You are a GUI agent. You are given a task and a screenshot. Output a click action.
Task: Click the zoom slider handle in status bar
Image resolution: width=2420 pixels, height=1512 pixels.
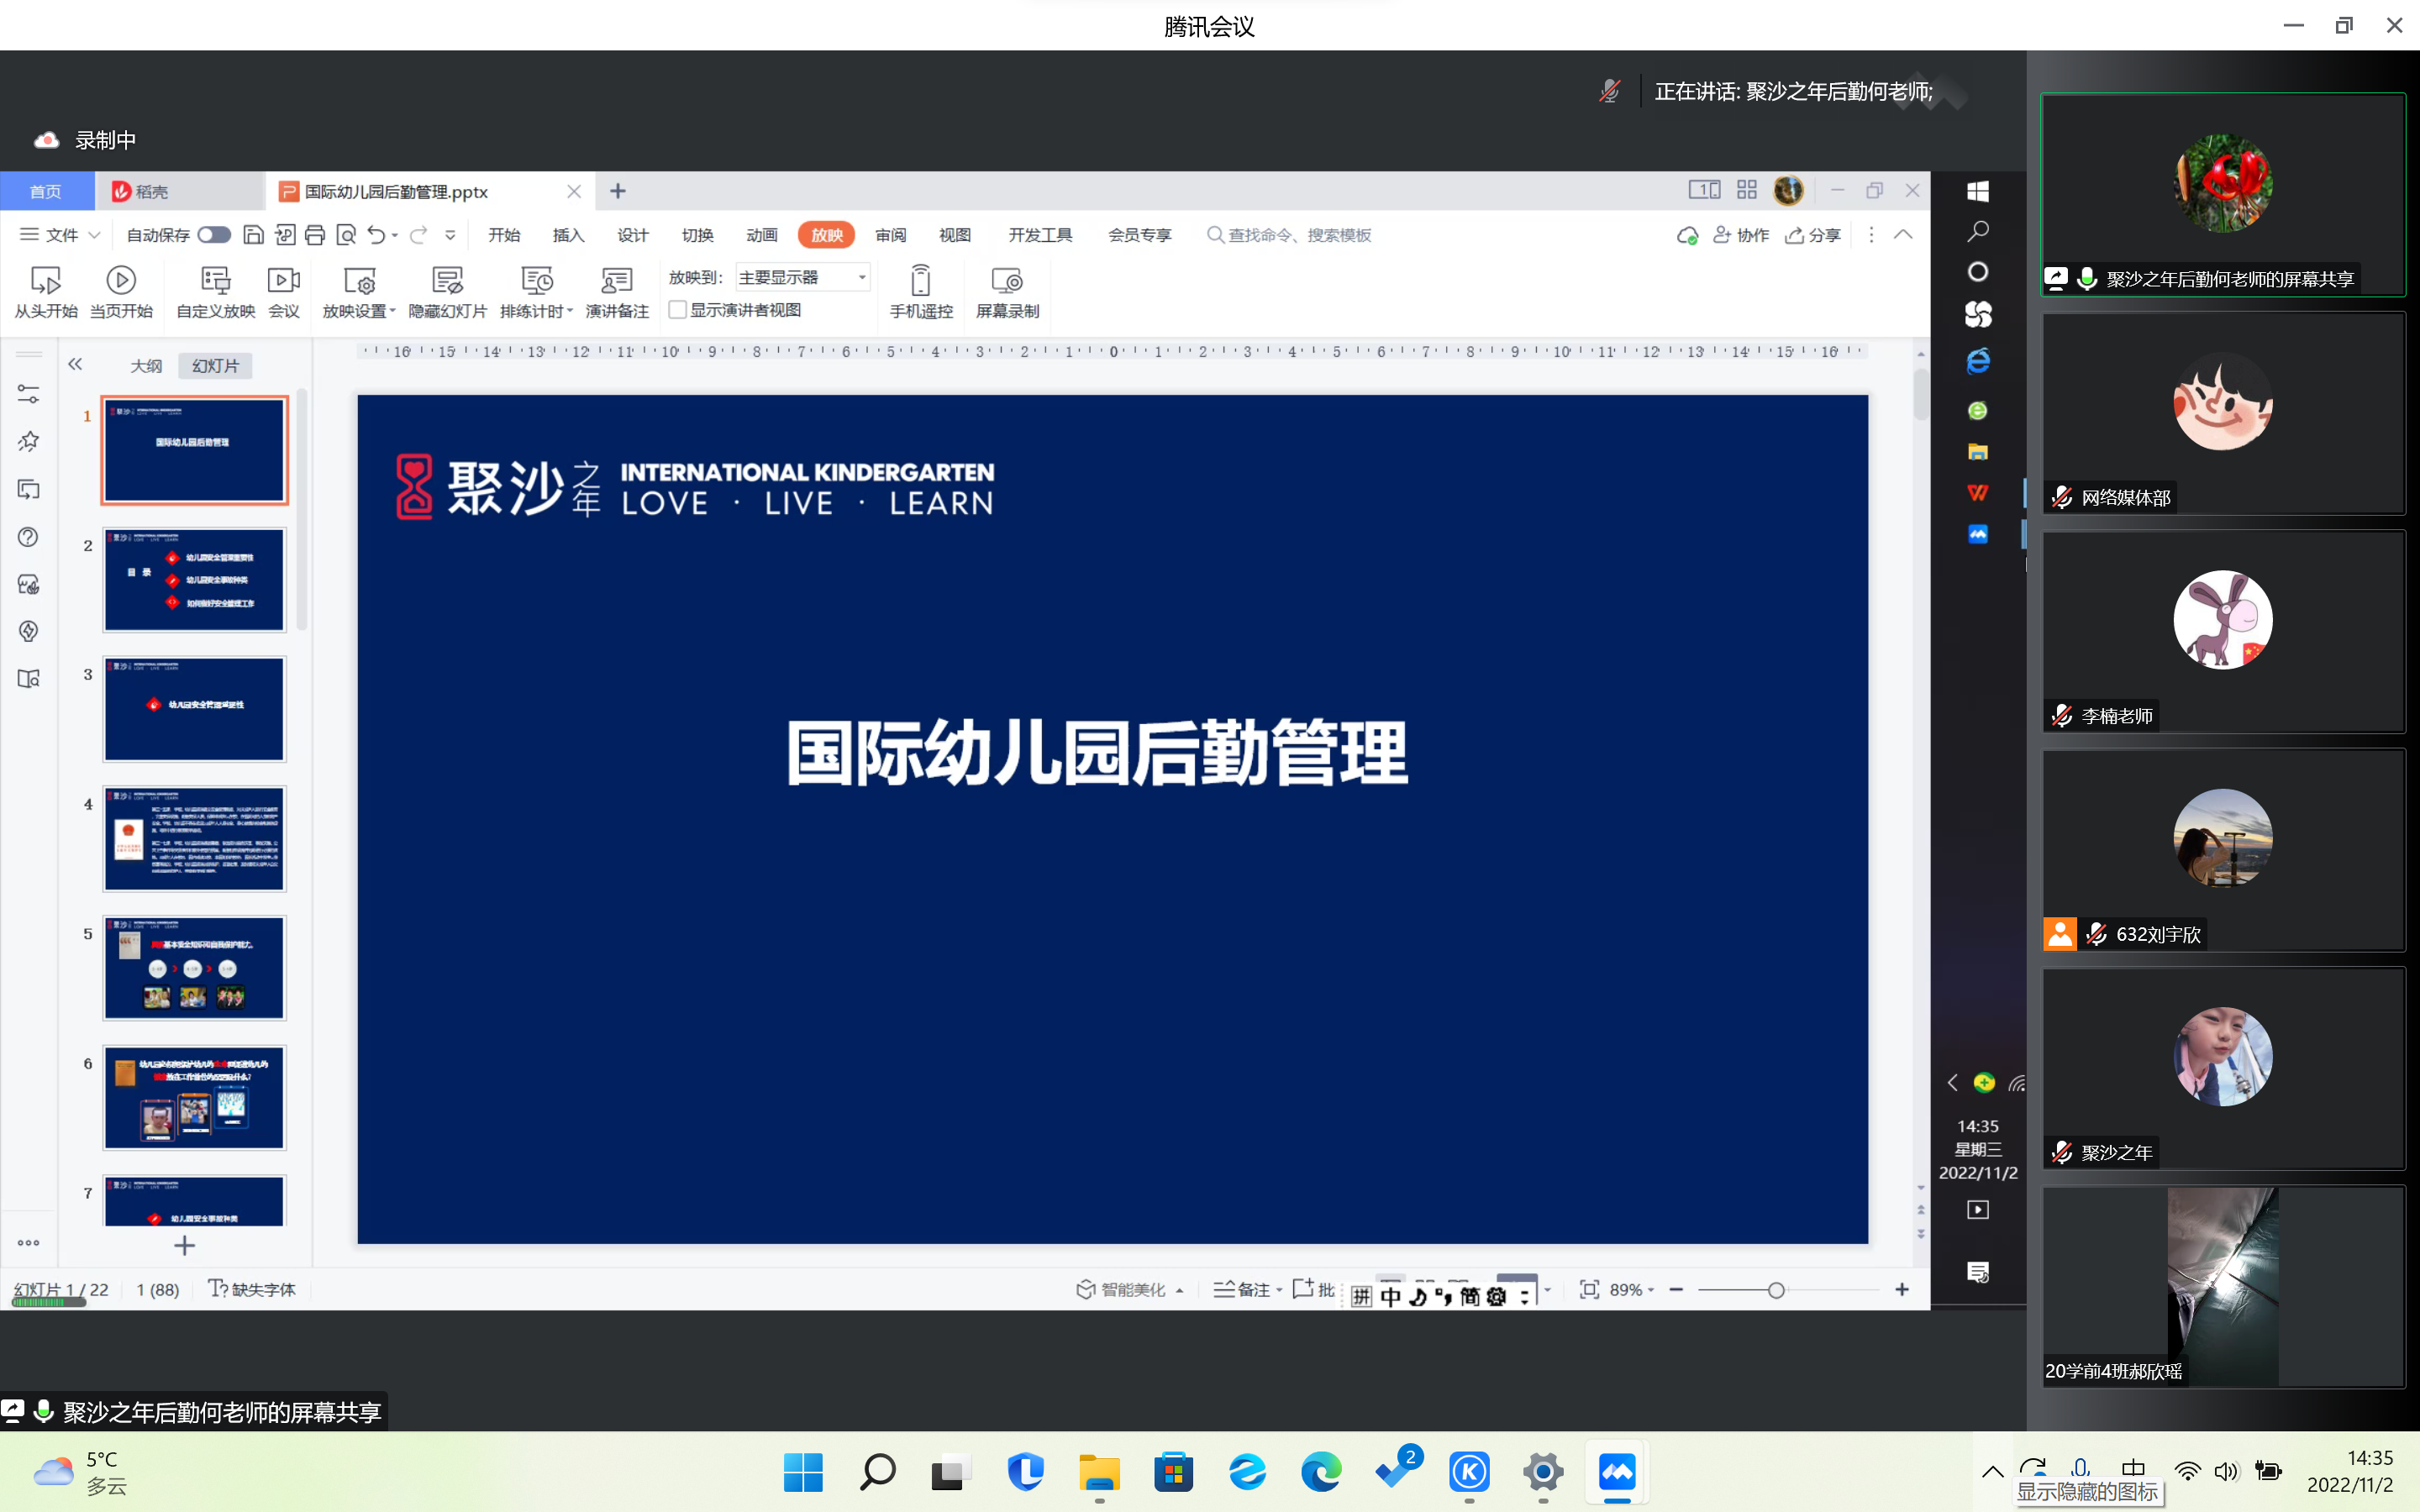click(x=1776, y=1290)
